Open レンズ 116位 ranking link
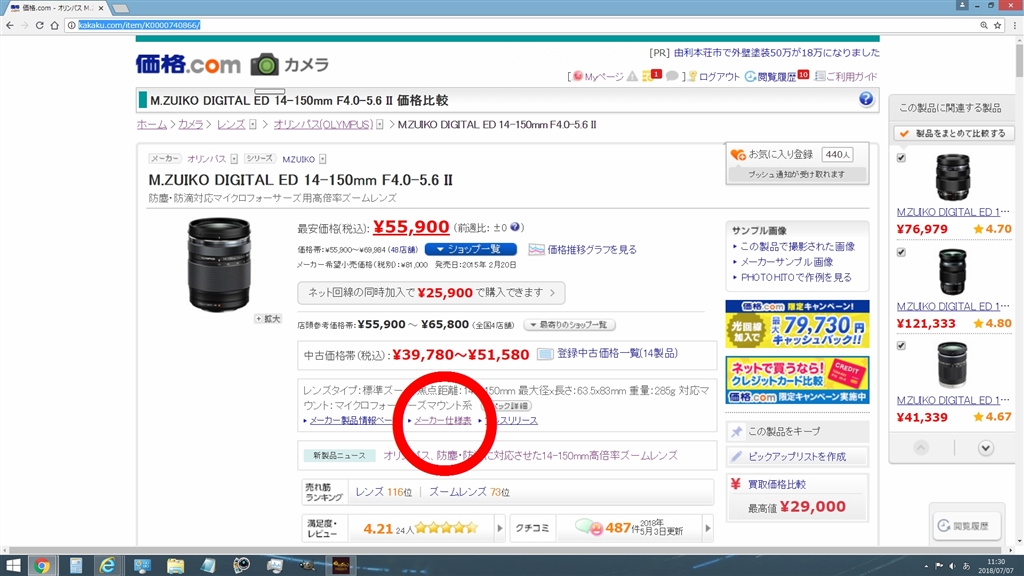 pyautogui.click(x=383, y=492)
